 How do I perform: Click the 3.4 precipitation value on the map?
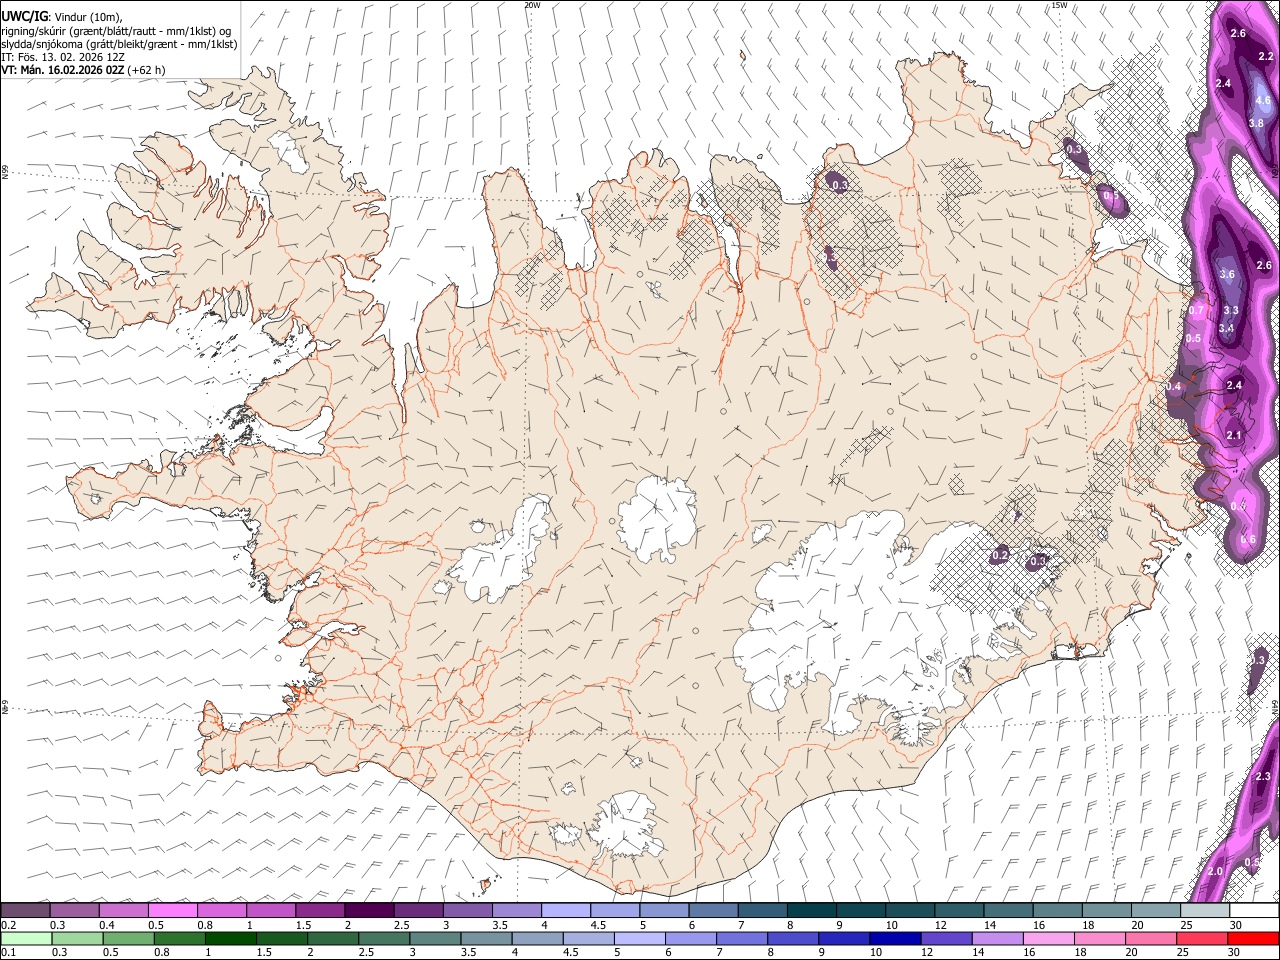coord(1227,328)
